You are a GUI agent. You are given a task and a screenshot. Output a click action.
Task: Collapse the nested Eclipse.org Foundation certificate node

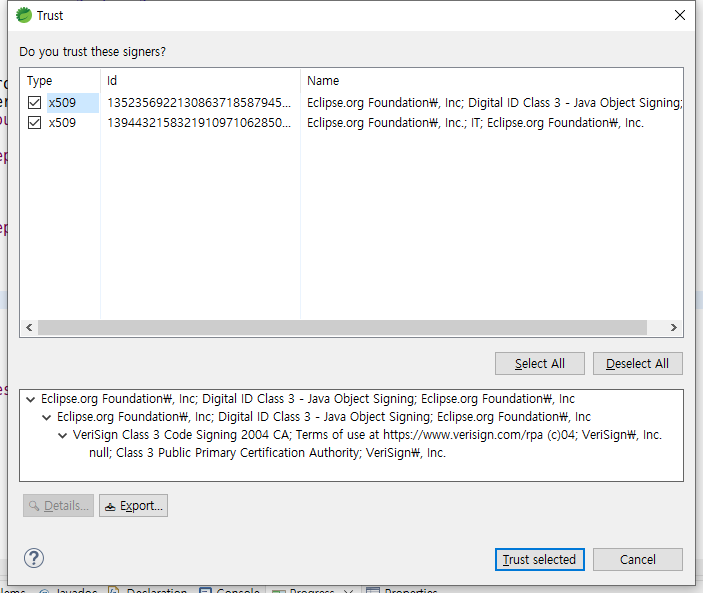click(x=47, y=417)
